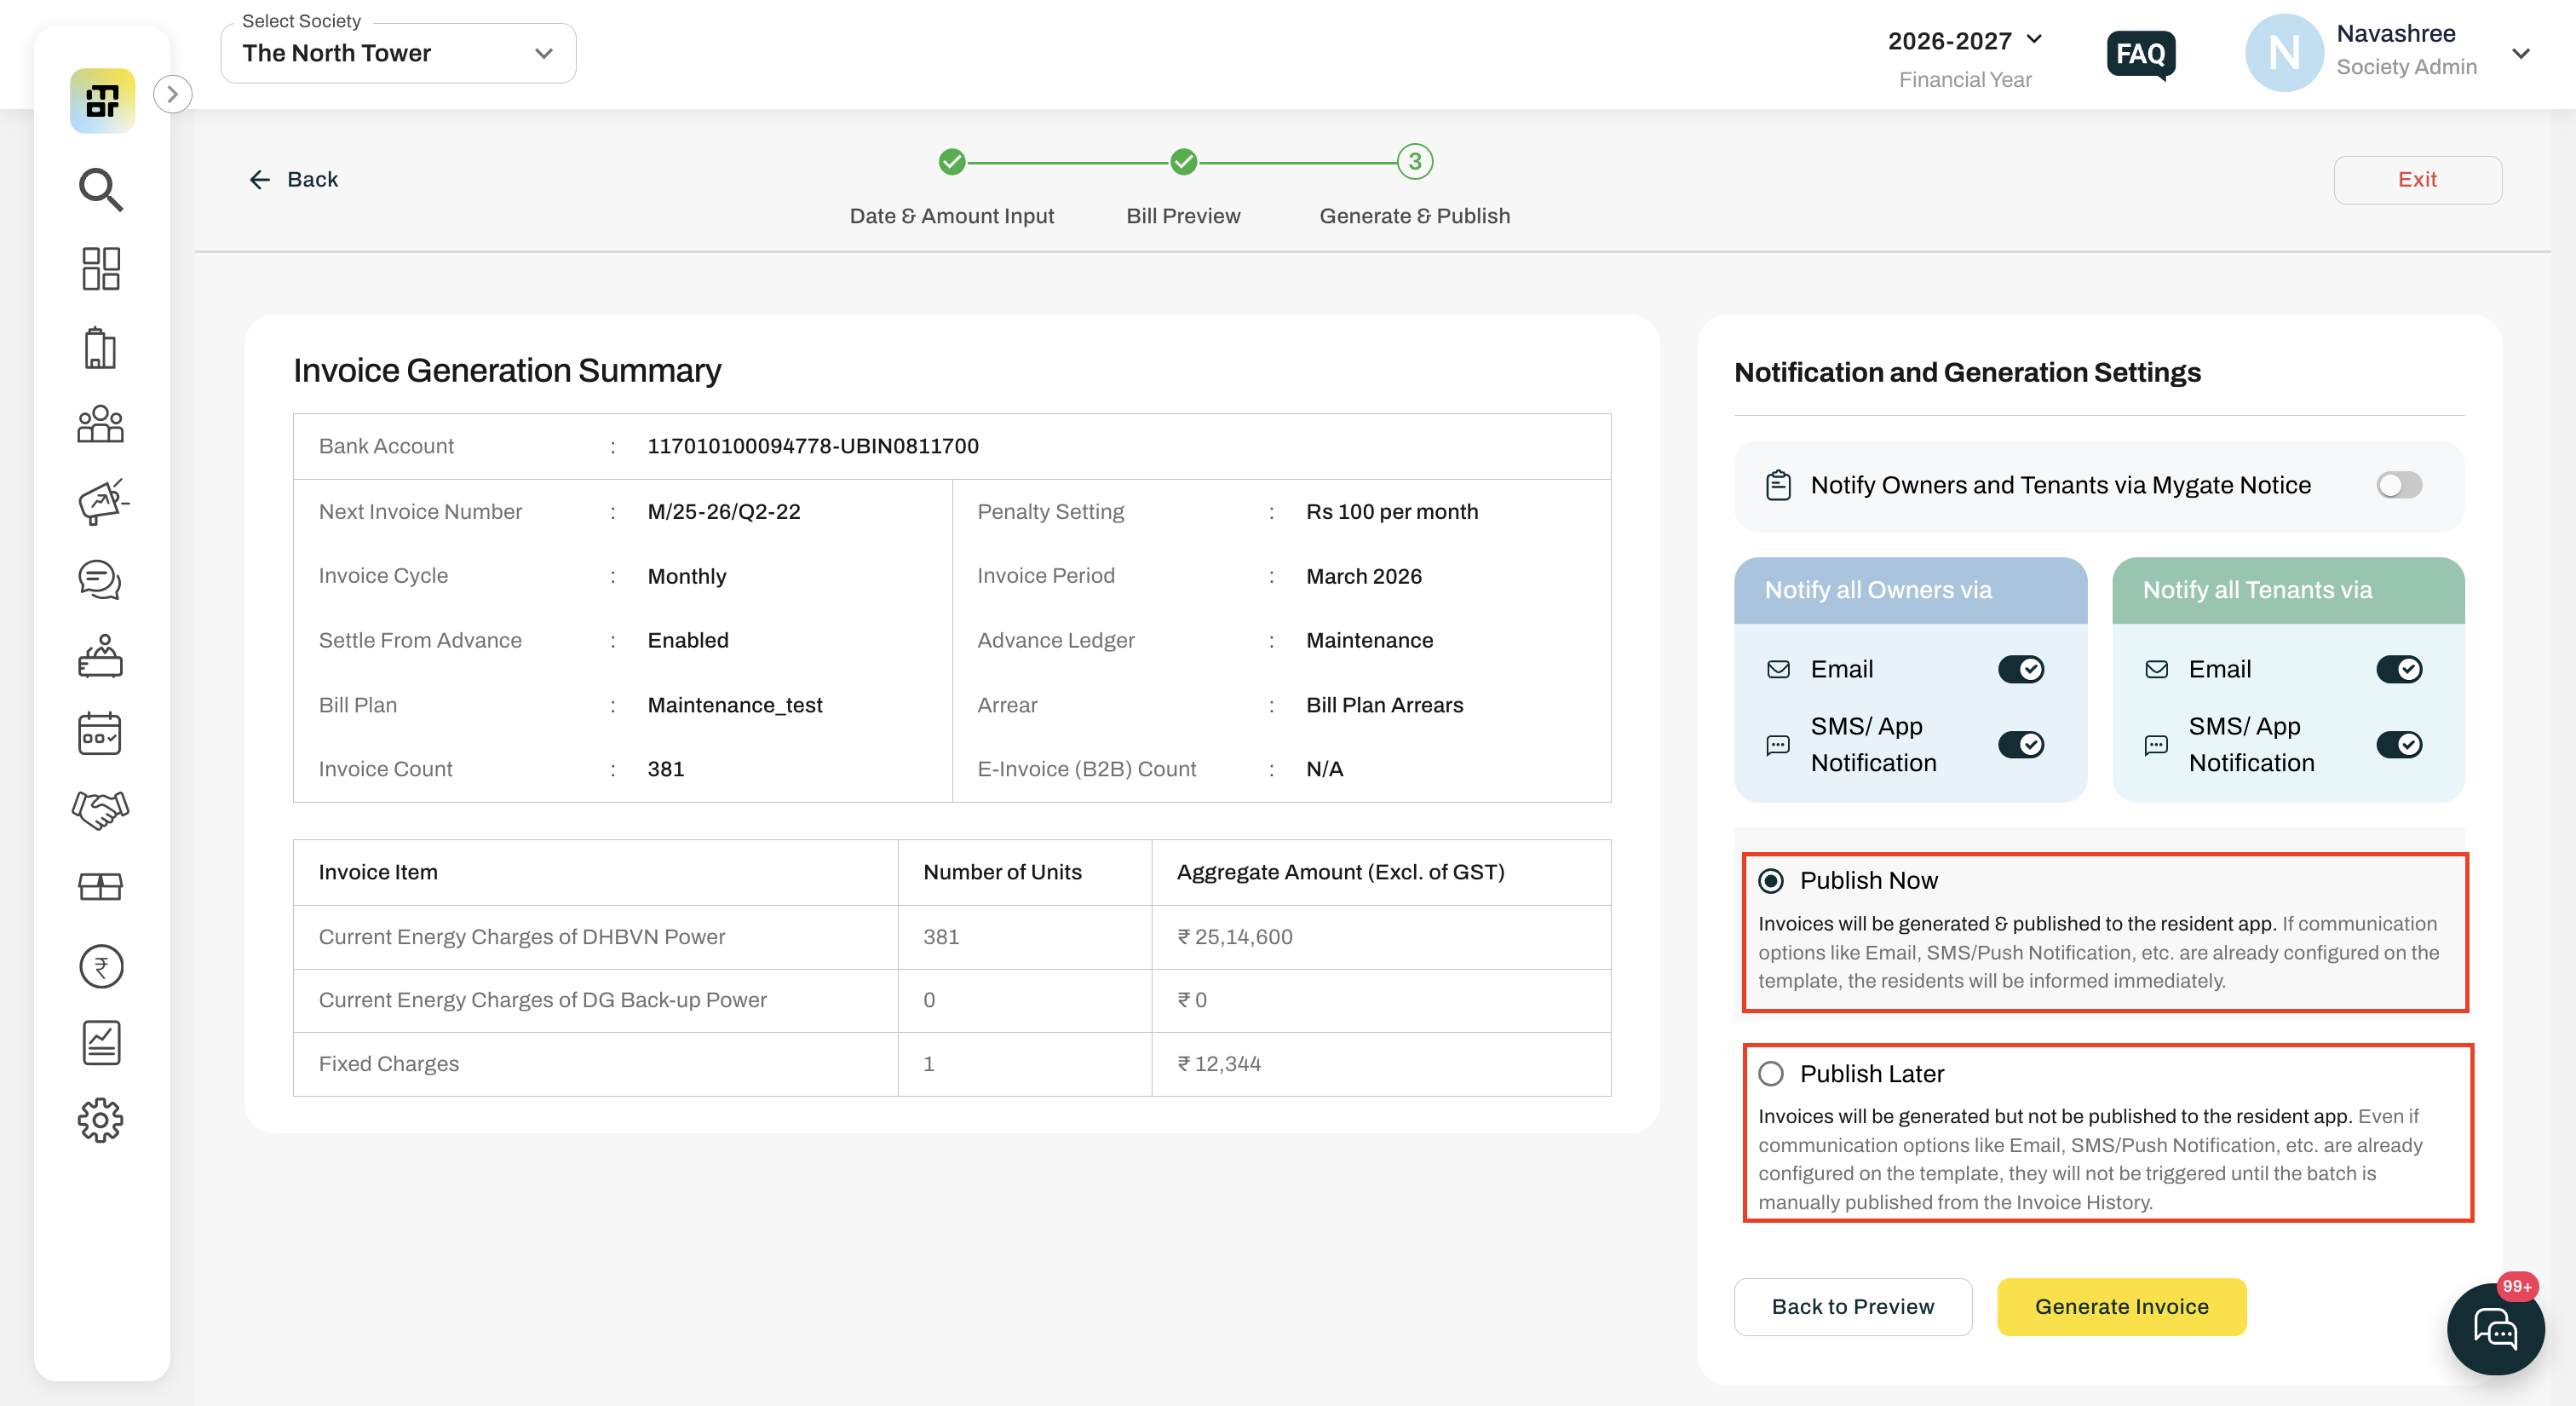Open the dashboard grid icon in sidebar
The width and height of the screenshot is (2576, 1406).
pyautogui.click(x=100, y=268)
